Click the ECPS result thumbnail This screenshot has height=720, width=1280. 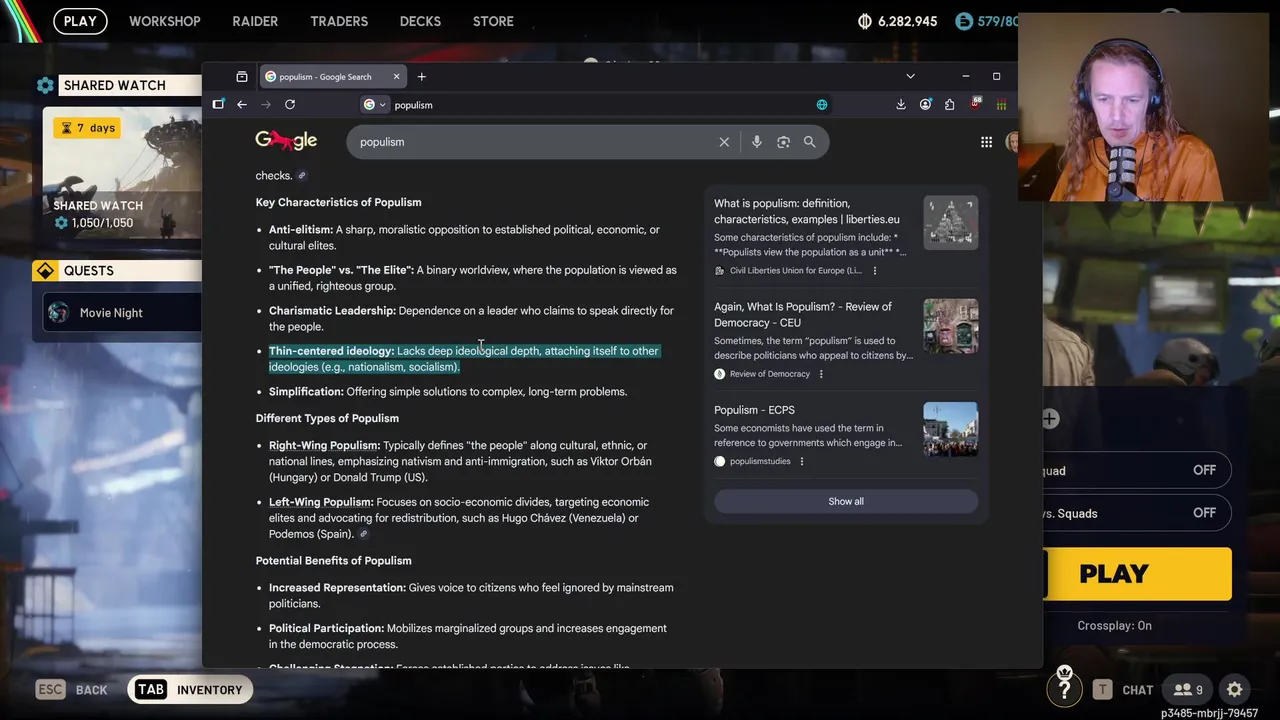[x=951, y=429]
